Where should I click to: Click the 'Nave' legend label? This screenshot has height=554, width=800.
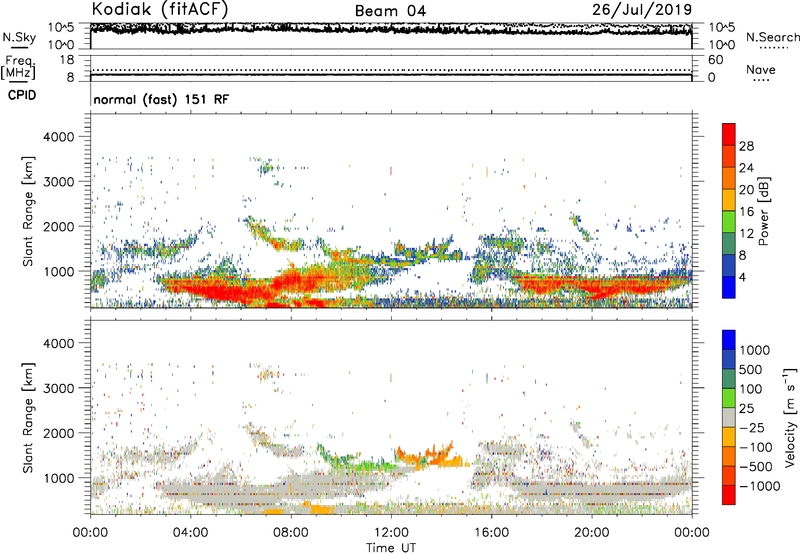[760, 69]
